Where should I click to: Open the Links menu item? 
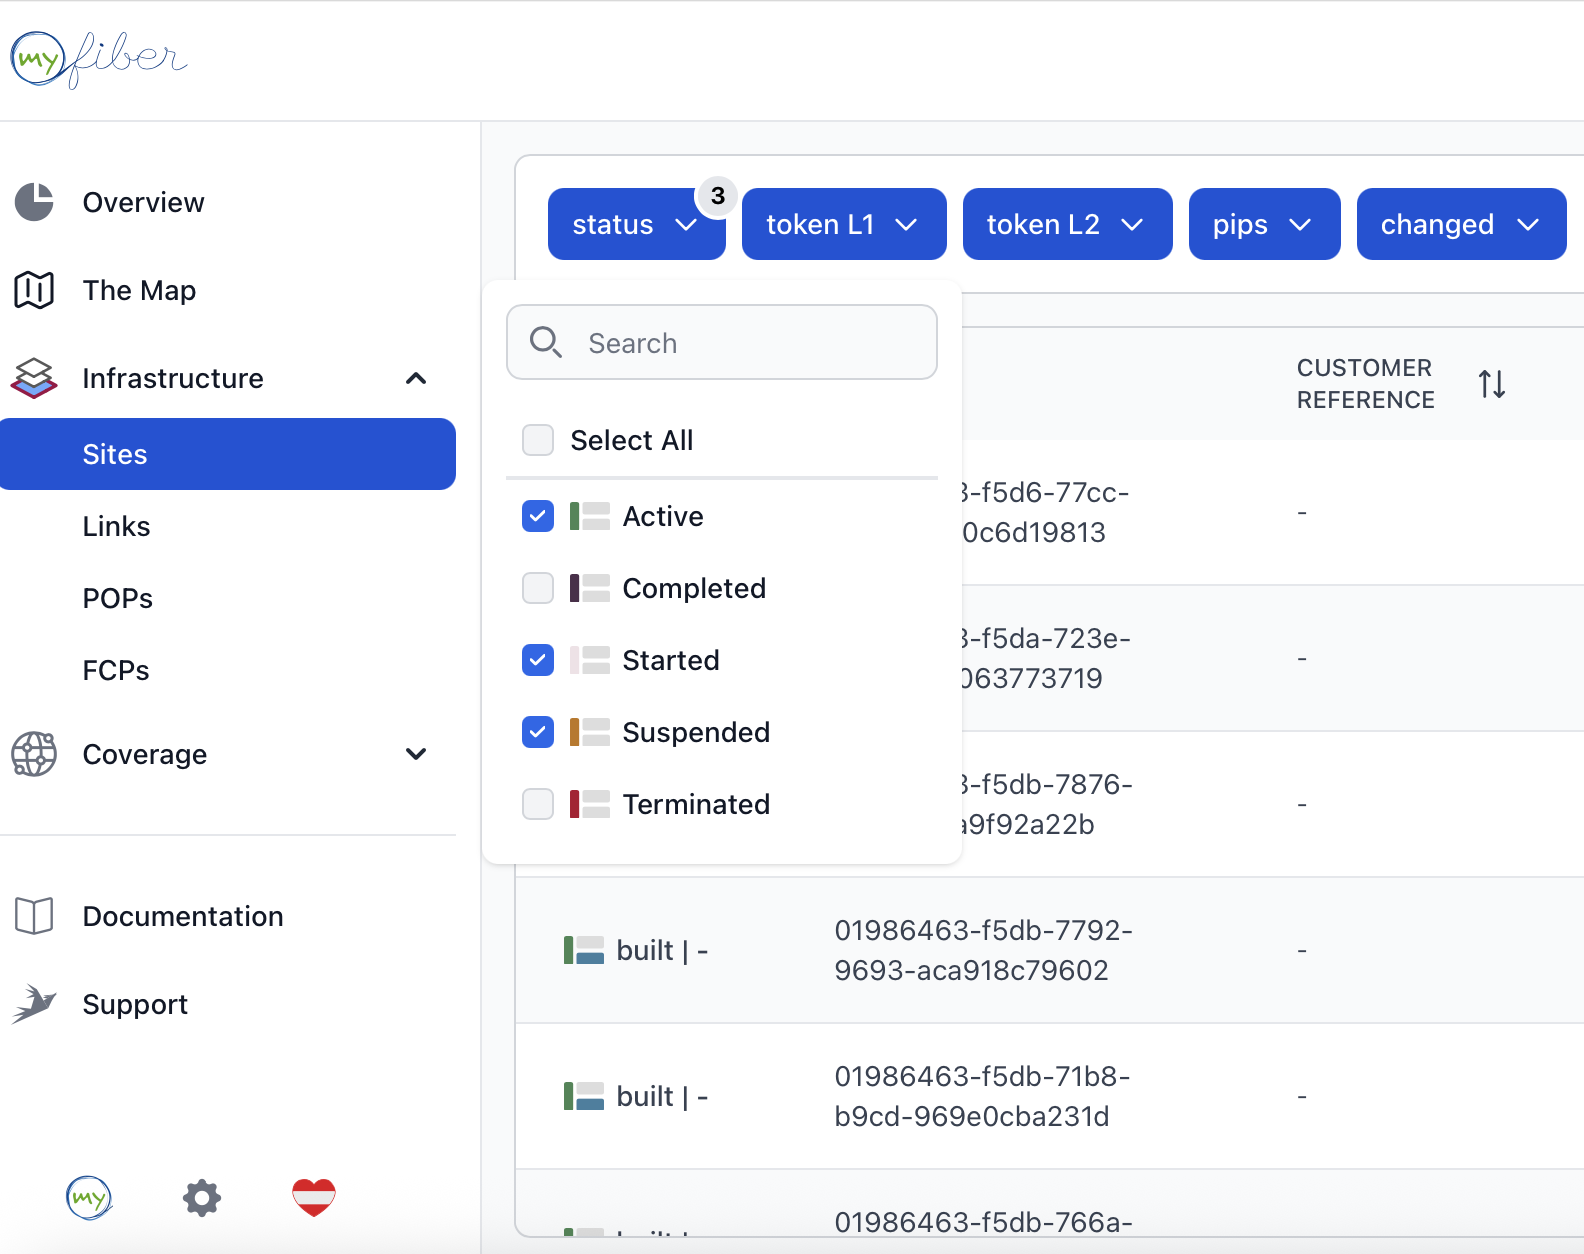coord(116,526)
